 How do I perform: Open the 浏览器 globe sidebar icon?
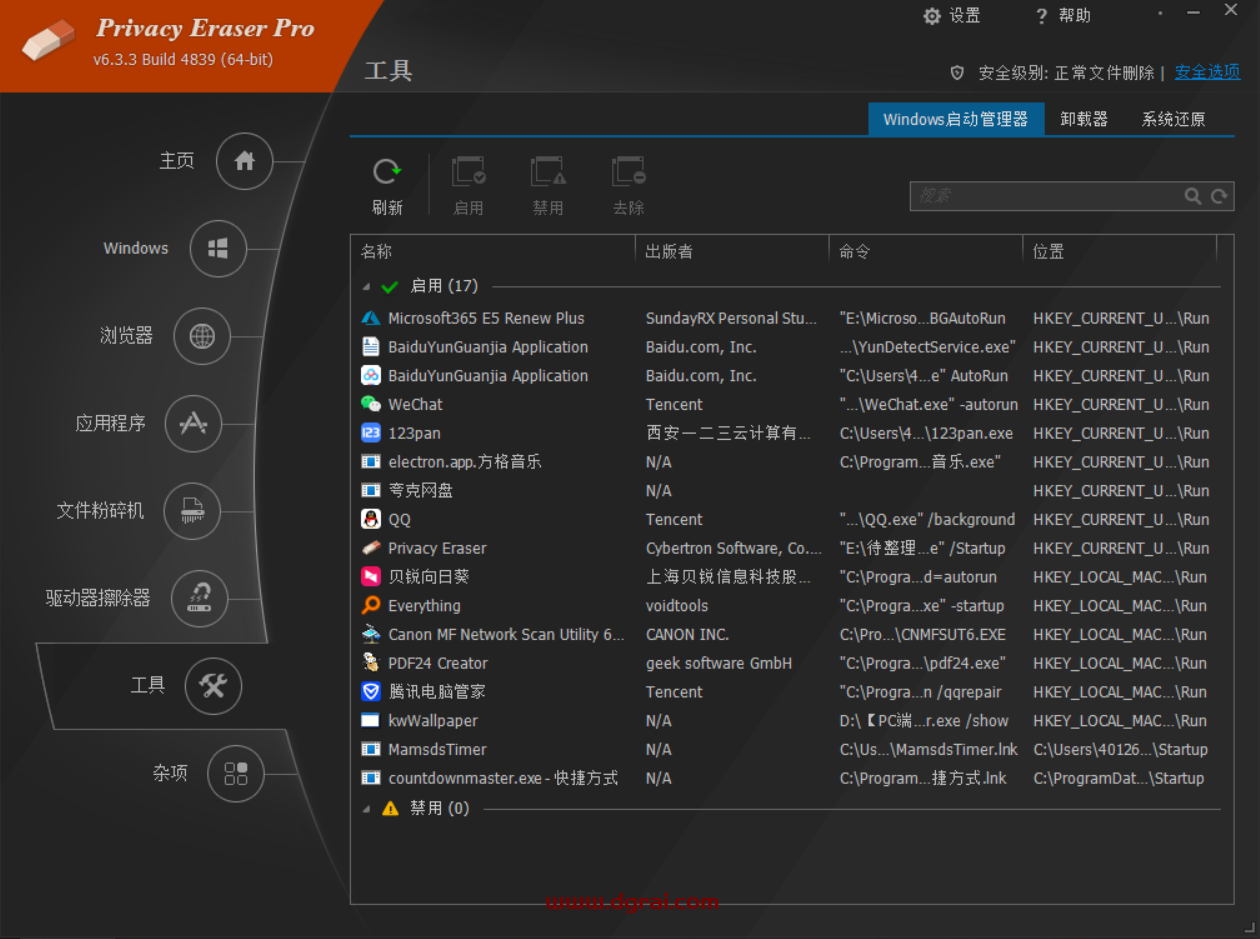click(x=202, y=336)
